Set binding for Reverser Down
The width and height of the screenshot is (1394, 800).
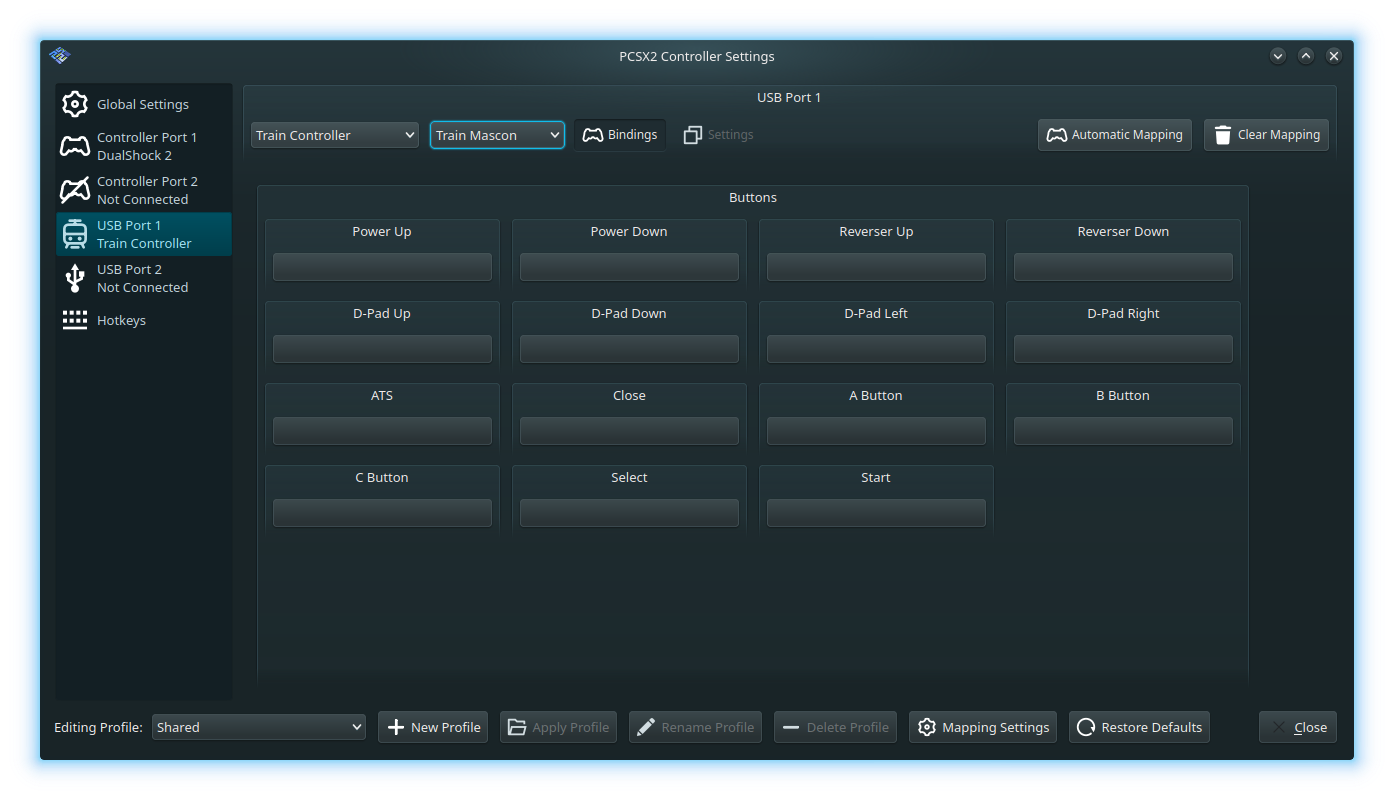tap(1123, 267)
